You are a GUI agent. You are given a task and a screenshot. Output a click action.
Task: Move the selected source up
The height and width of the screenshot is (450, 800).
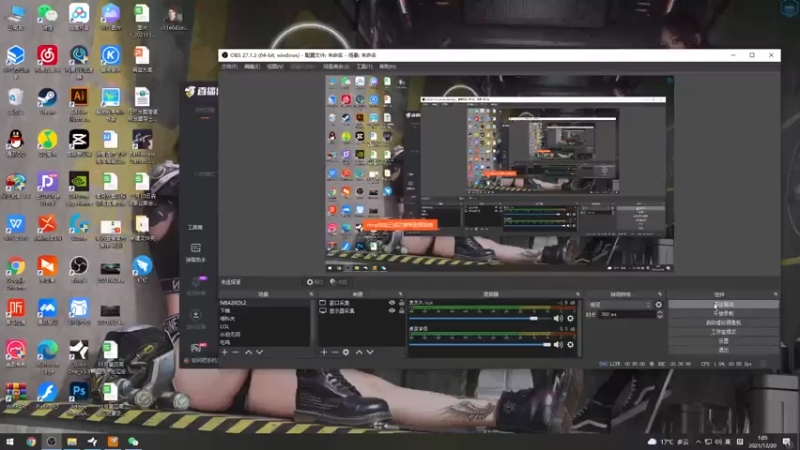359,352
